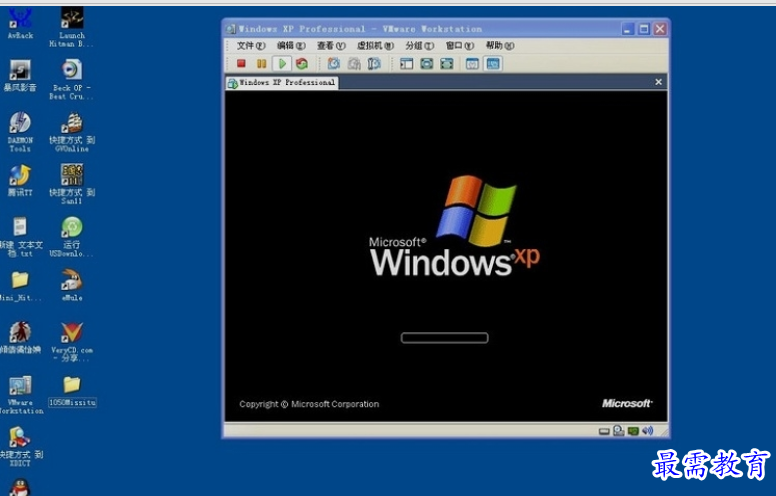Suspend the virtual machine with the pause icon
The image size is (776, 496).
coord(261,63)
